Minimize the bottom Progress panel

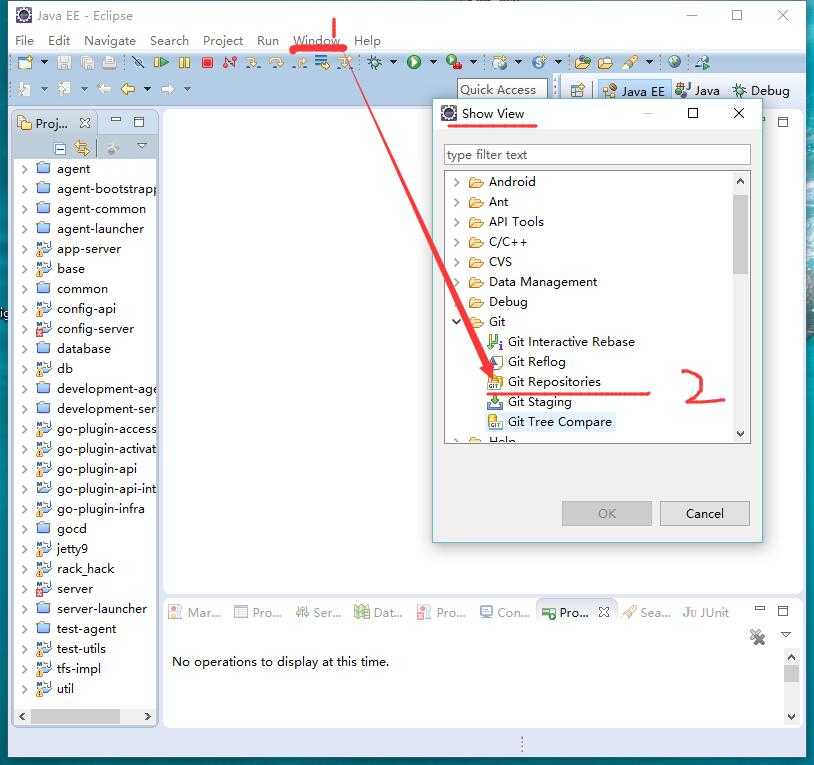(760, 608)
